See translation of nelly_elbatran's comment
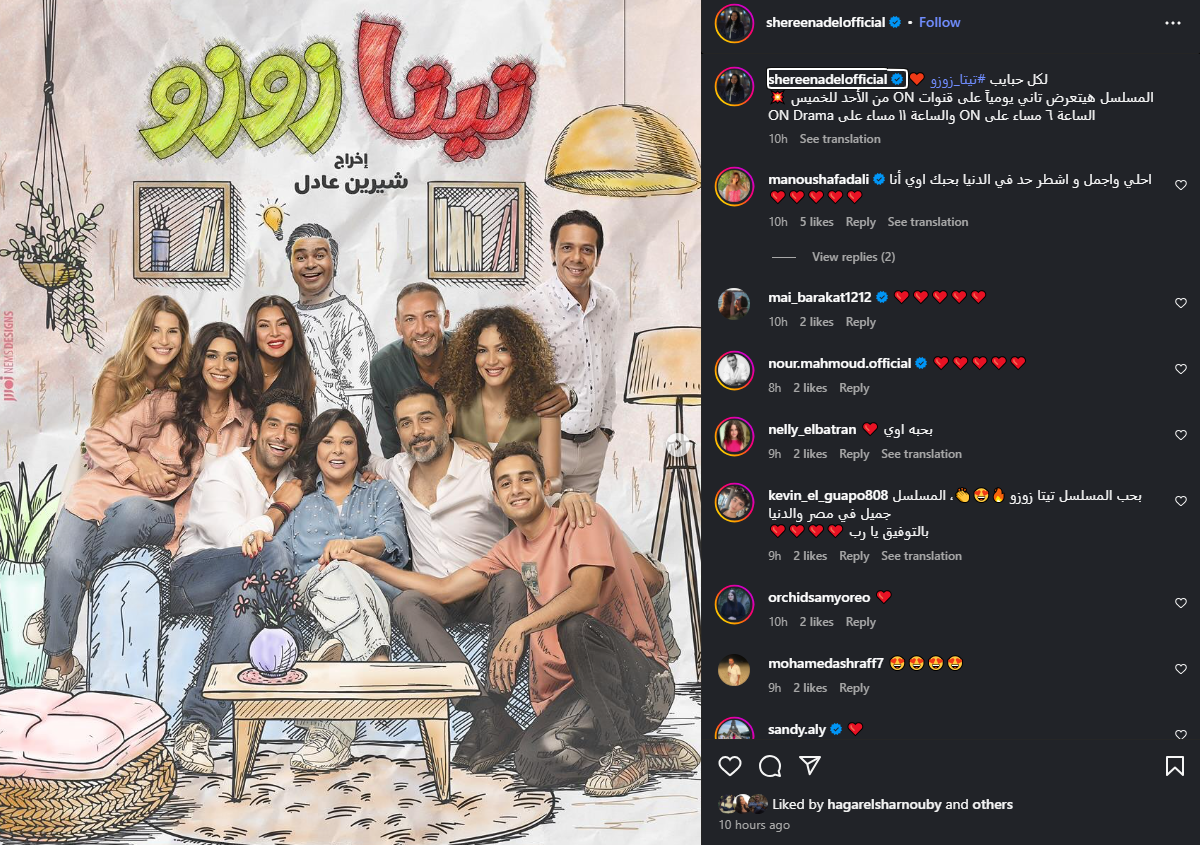 click(x=921, y=454)
